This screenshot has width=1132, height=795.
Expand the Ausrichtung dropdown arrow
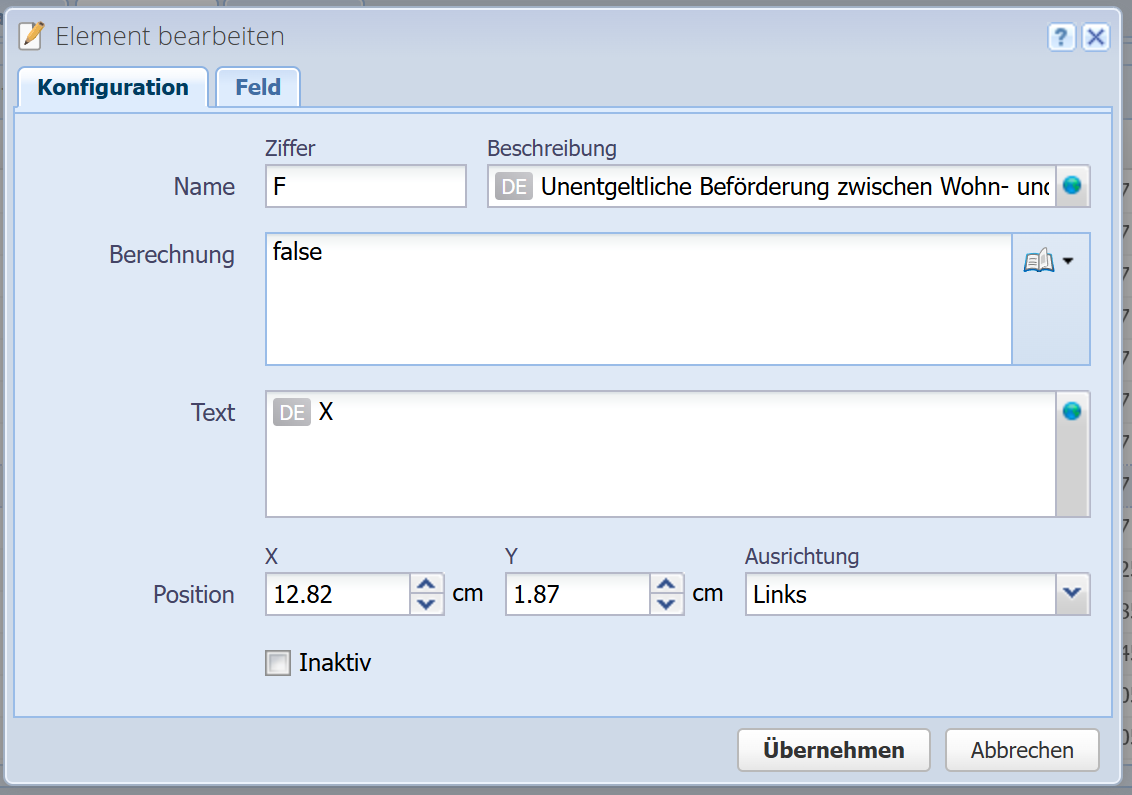(1072, 594)
